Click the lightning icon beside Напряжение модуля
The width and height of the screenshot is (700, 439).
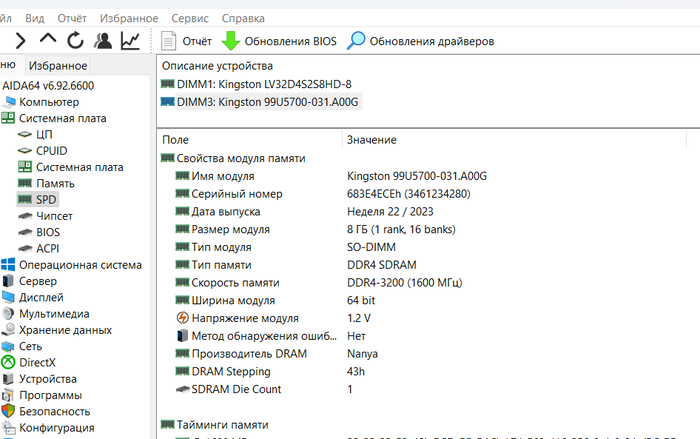click(x=182, y=318)
